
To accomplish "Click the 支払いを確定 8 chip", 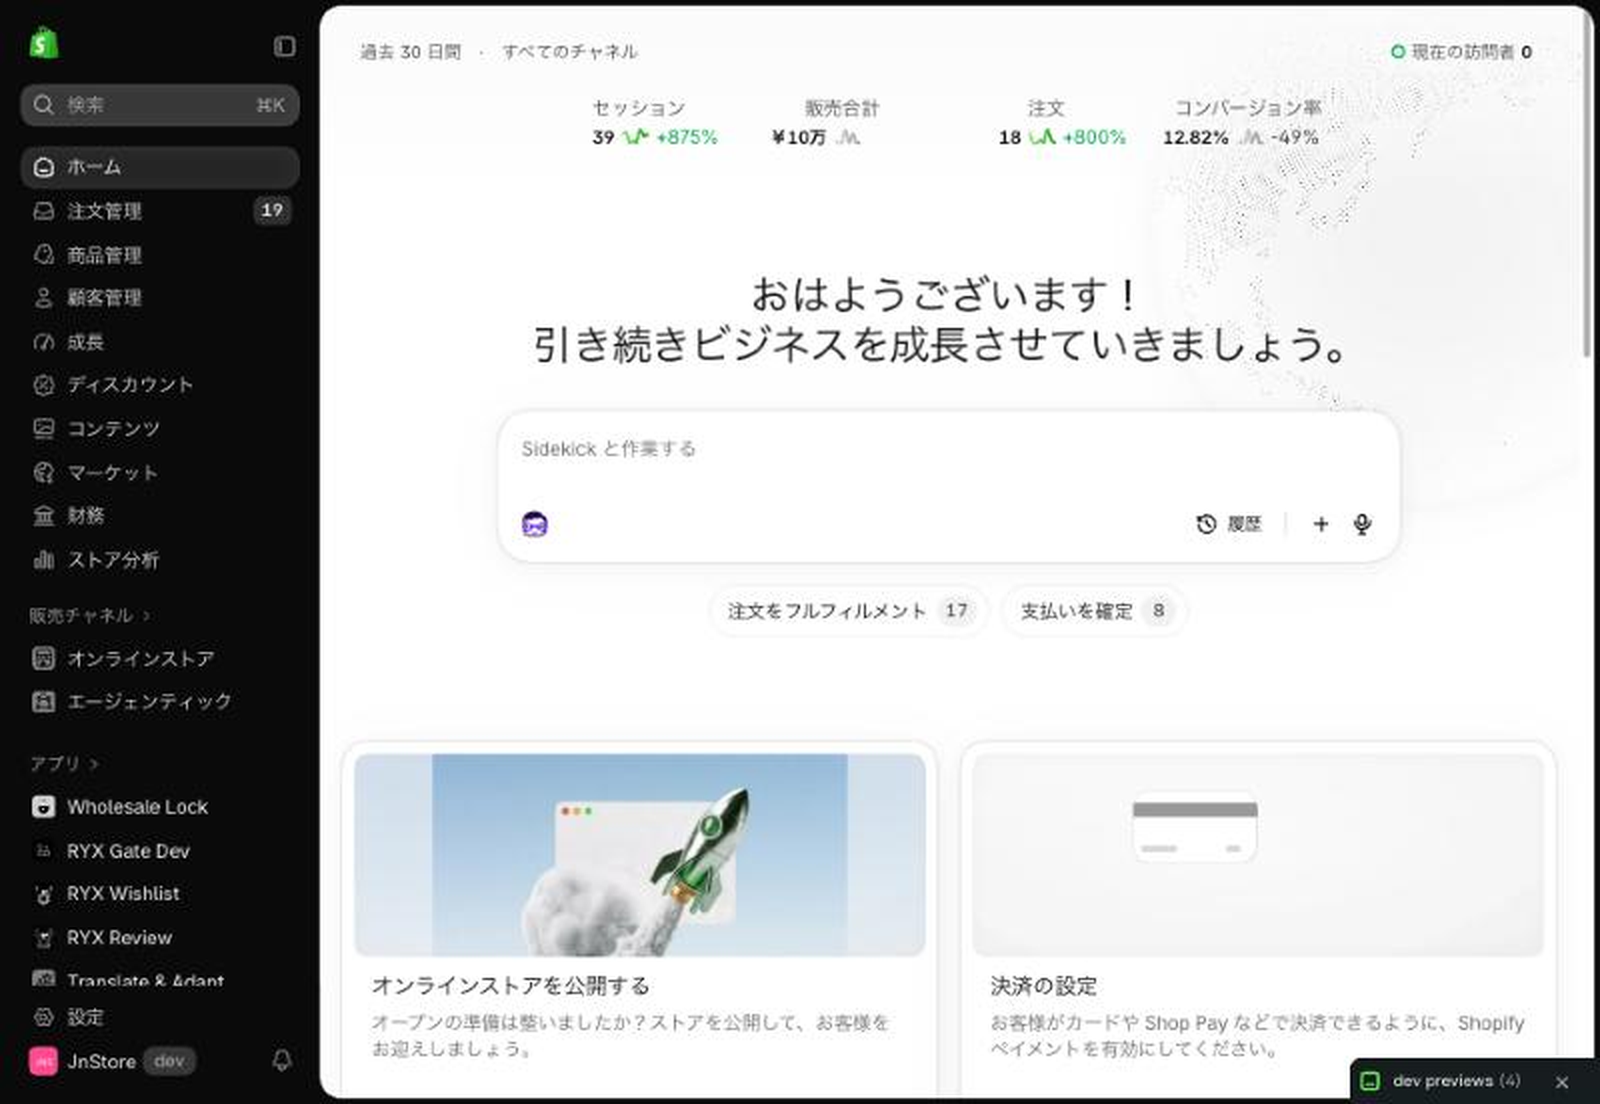I will click(x=1095, y=611).
